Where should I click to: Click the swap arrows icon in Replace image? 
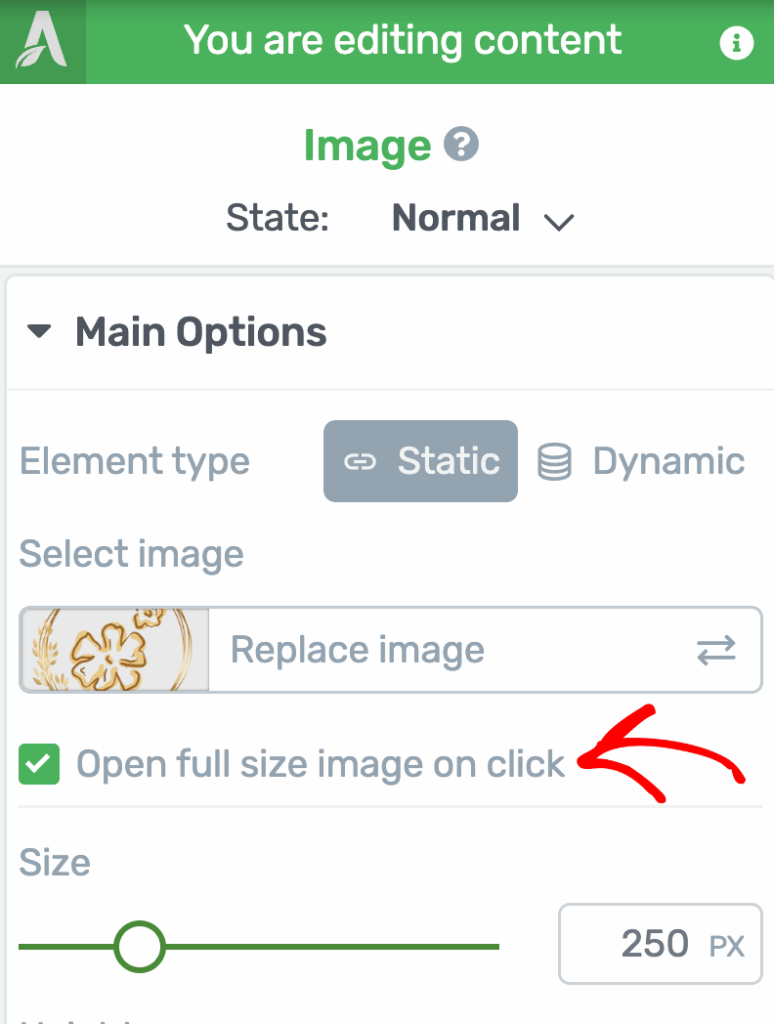click(716, 650)
